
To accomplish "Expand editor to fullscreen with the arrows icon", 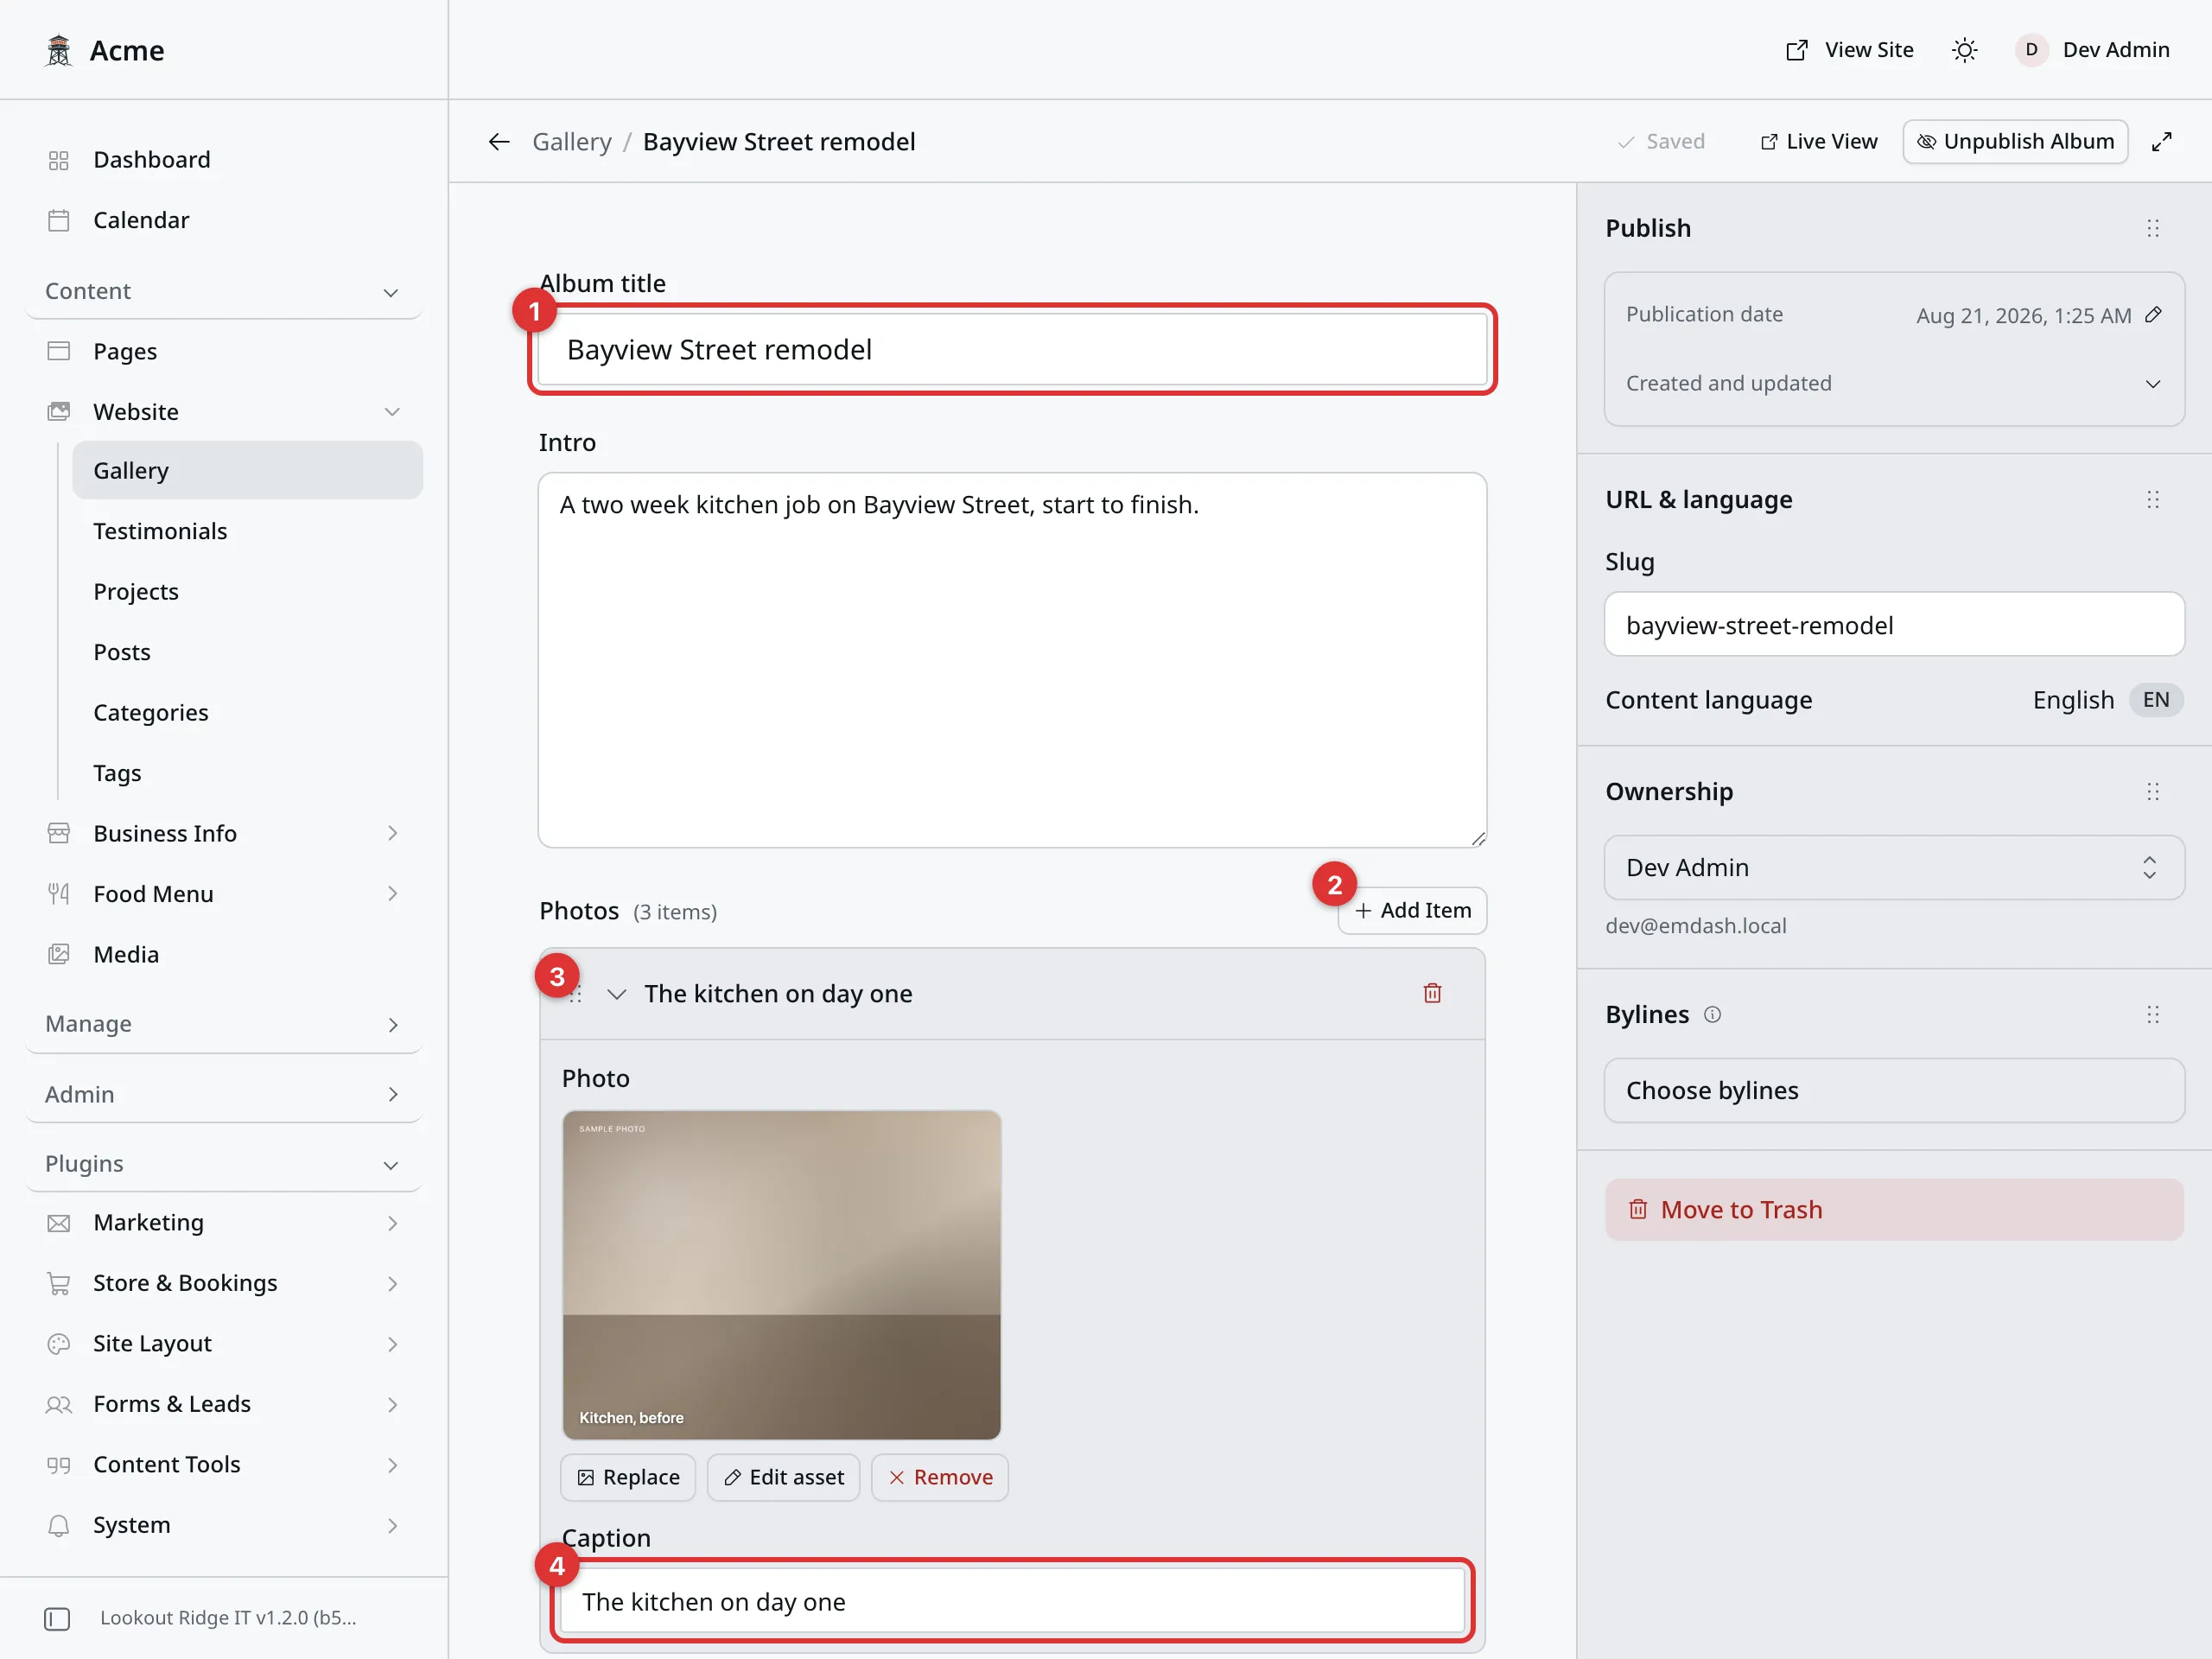I will pyautogui.click(x=2162, y=142).
